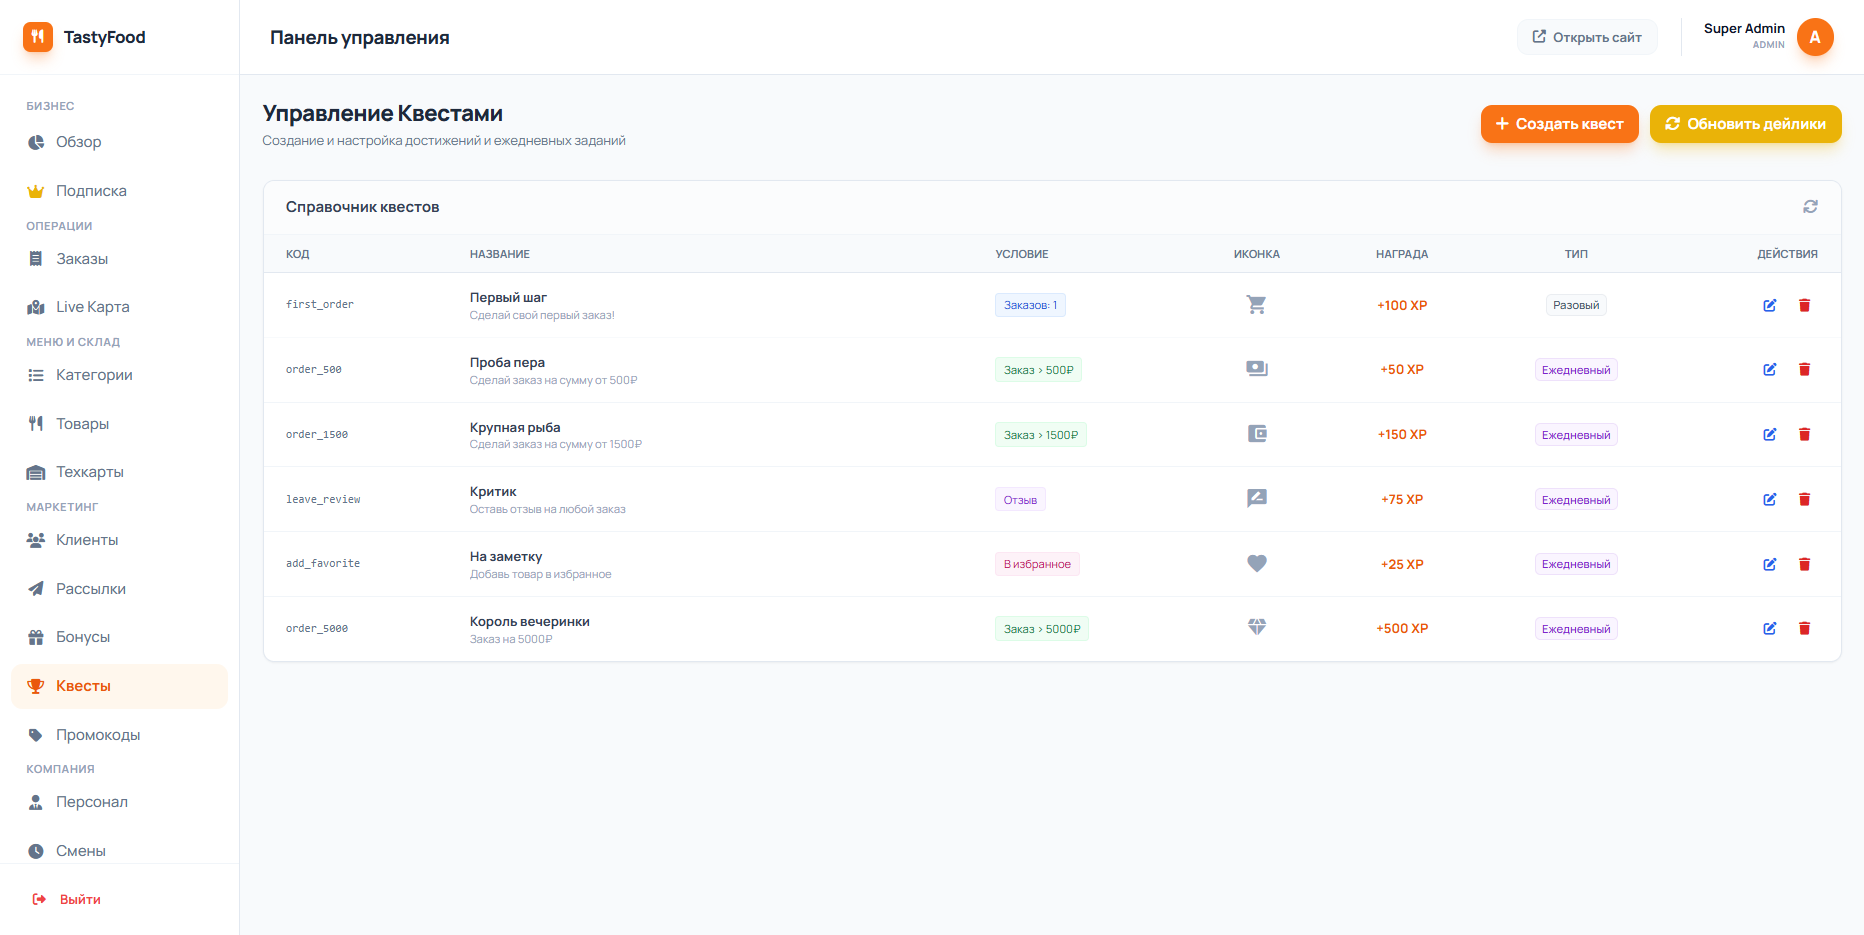Click the refresh icon in Справочник квестов header
The width and height of the screenshot is (1864, 935).
point(1809,207)
